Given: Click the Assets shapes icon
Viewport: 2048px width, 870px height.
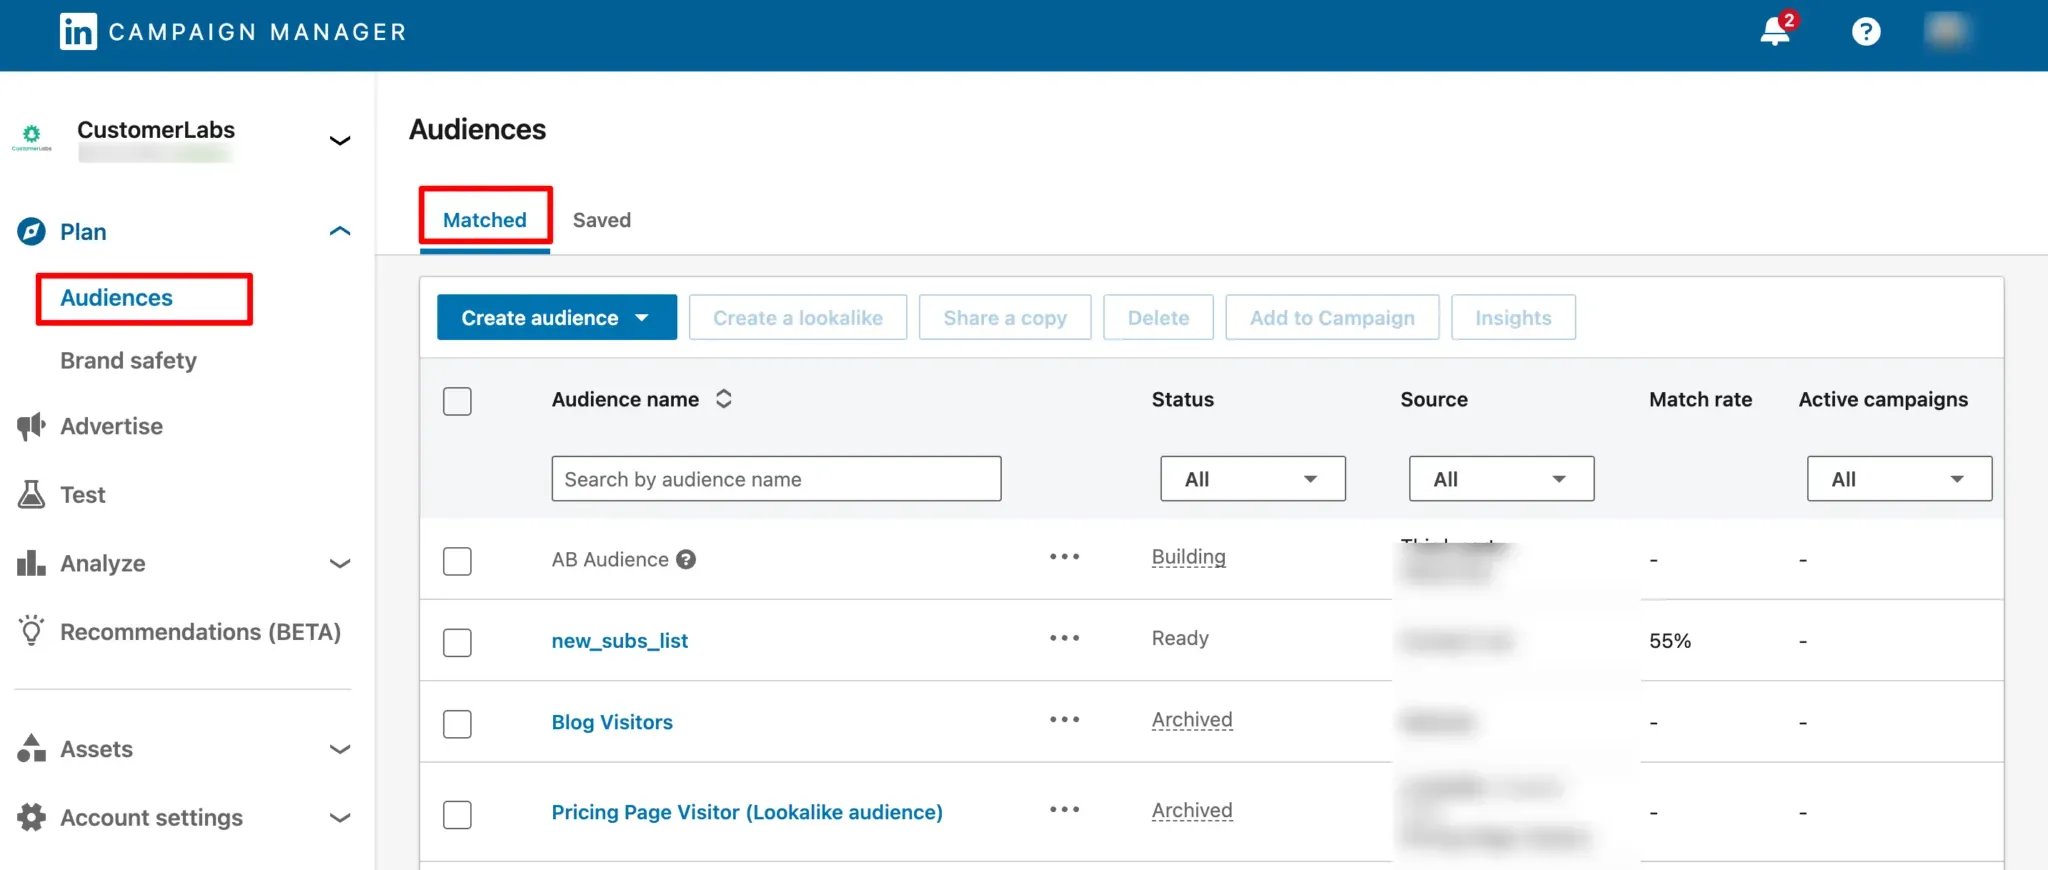Looking at the screenshot, I should [31, 748].
